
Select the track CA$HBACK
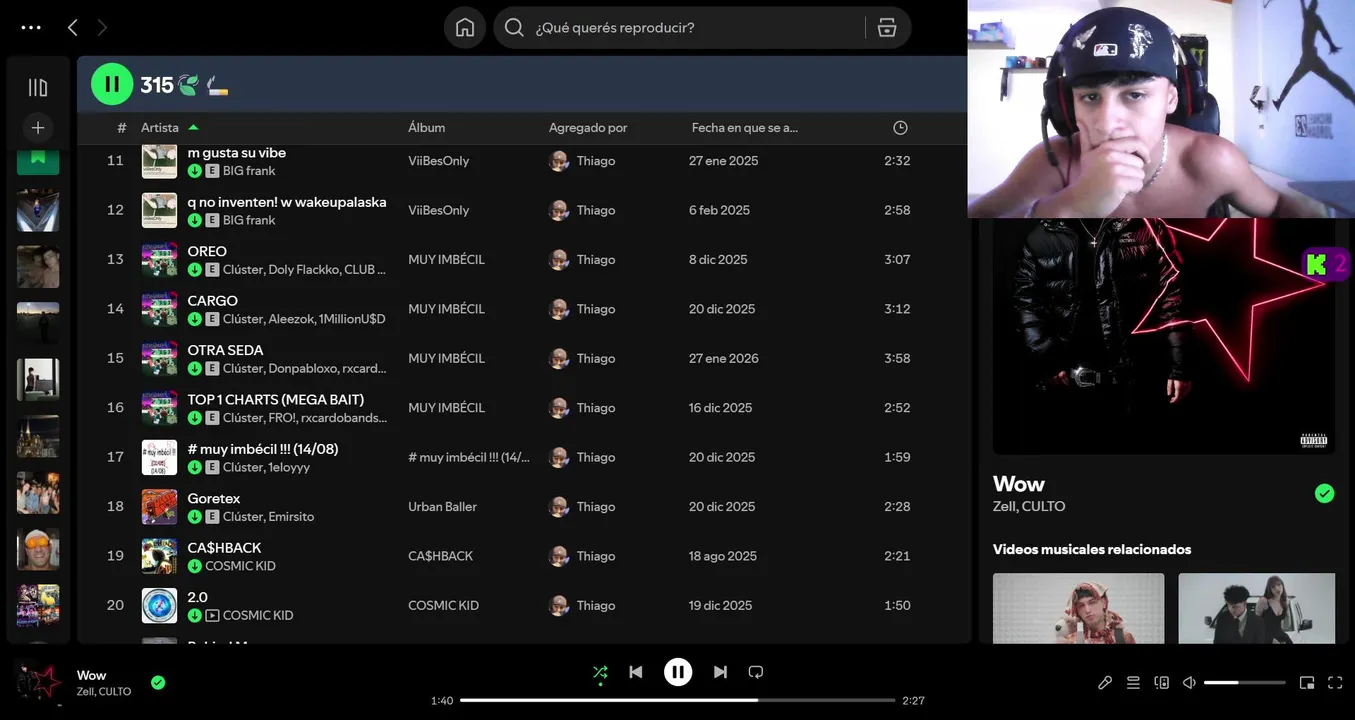pos(224,548)
